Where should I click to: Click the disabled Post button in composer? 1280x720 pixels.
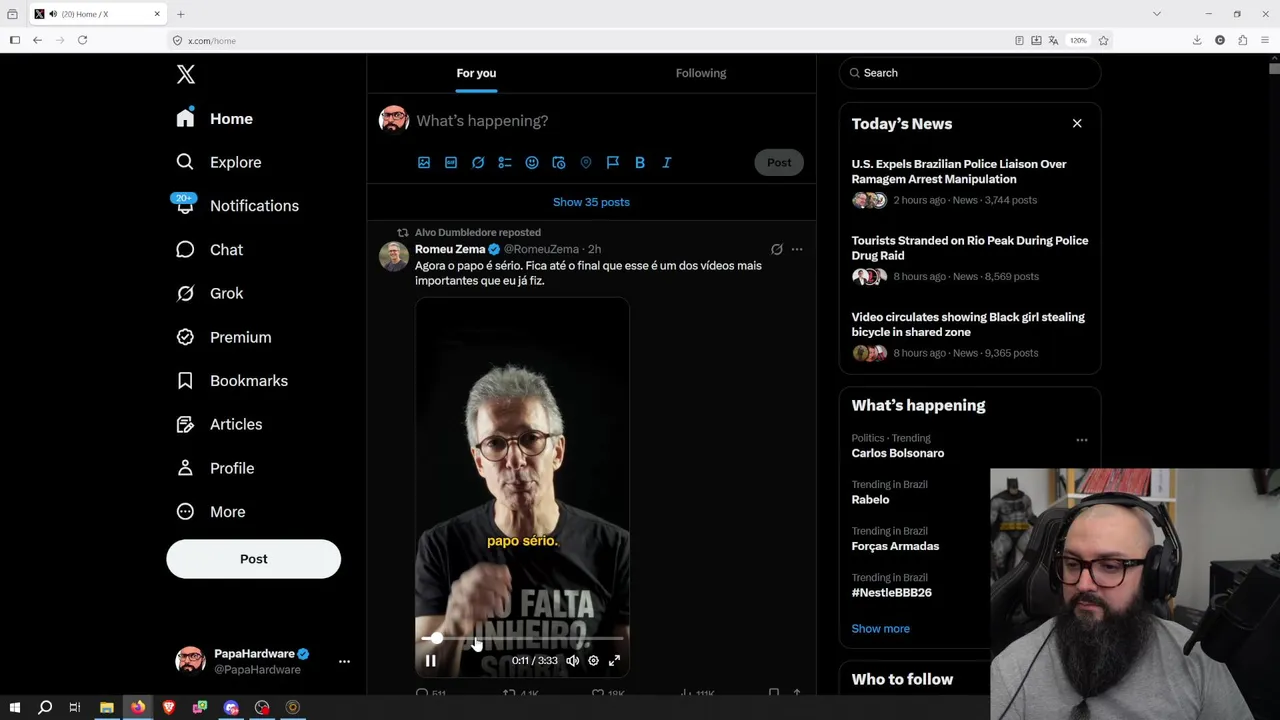[779, 163]
